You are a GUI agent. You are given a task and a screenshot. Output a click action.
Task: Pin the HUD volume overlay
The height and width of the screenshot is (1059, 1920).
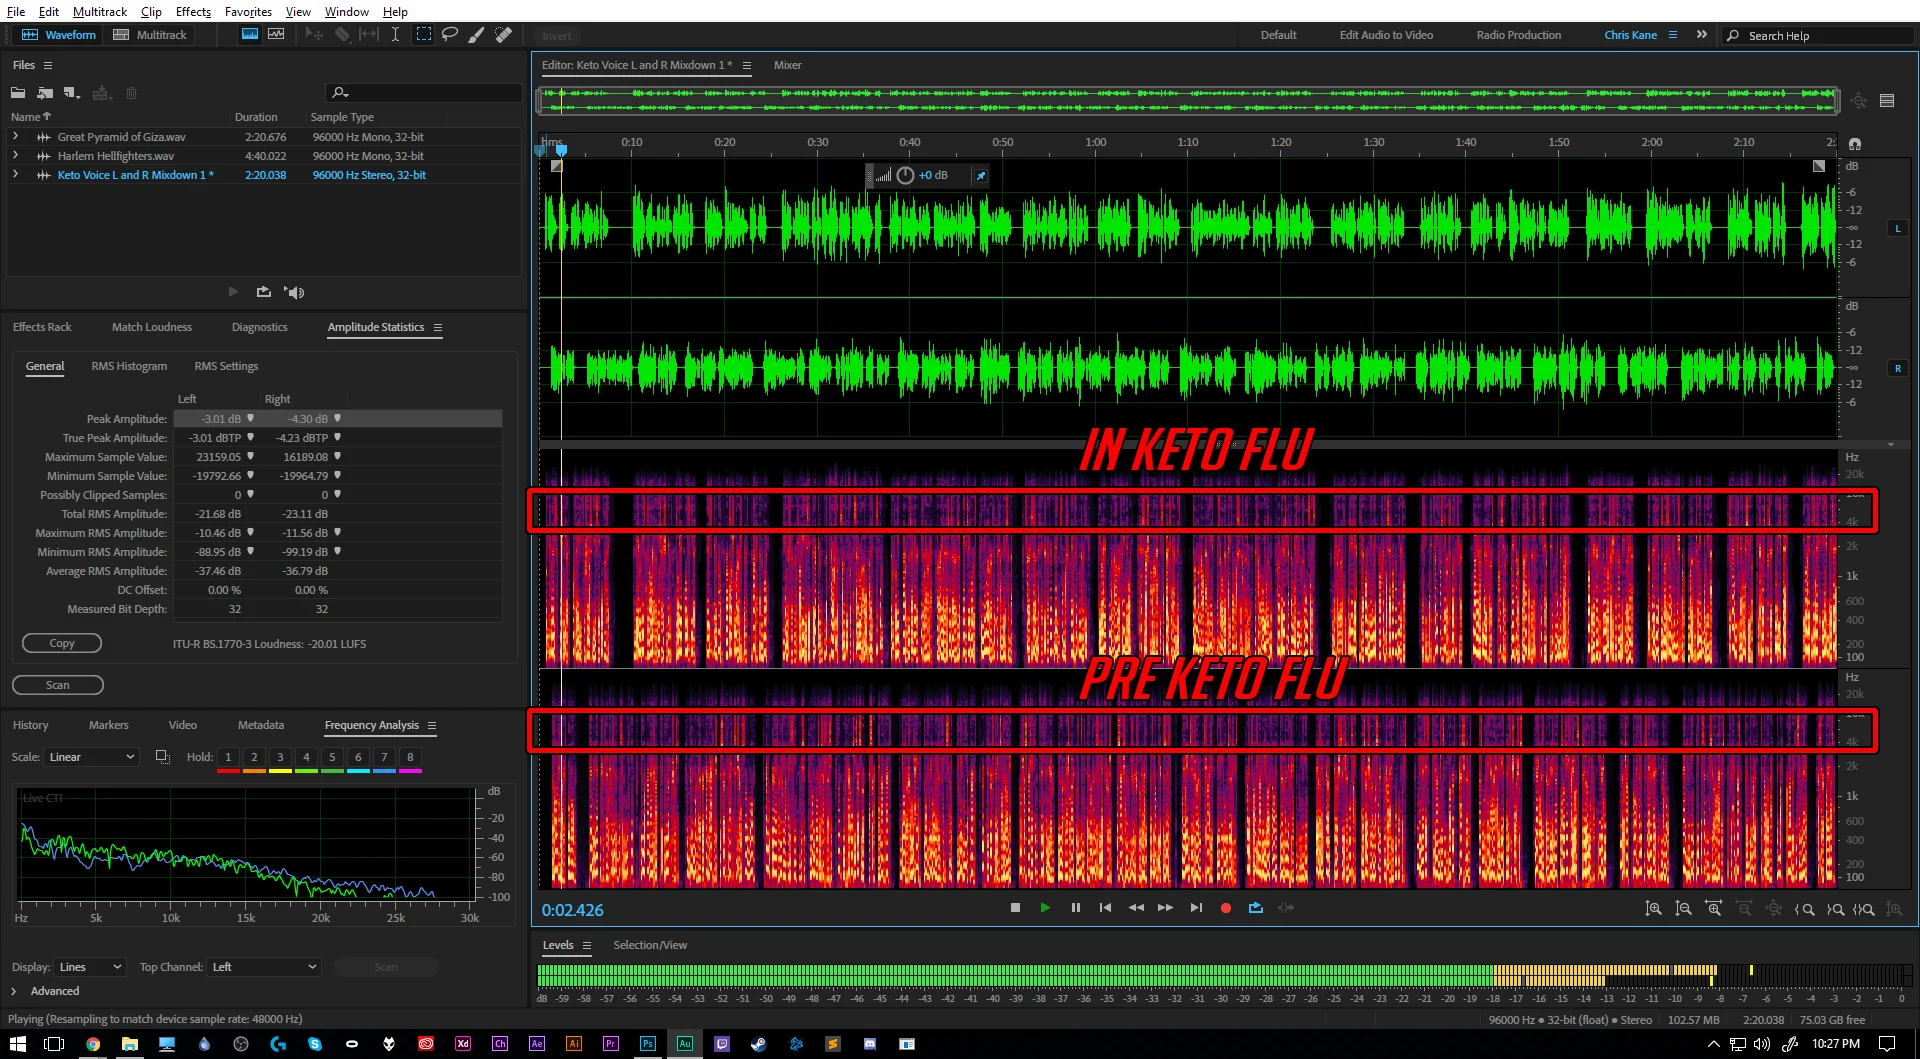pyautogui.click(x=981, y=176)
